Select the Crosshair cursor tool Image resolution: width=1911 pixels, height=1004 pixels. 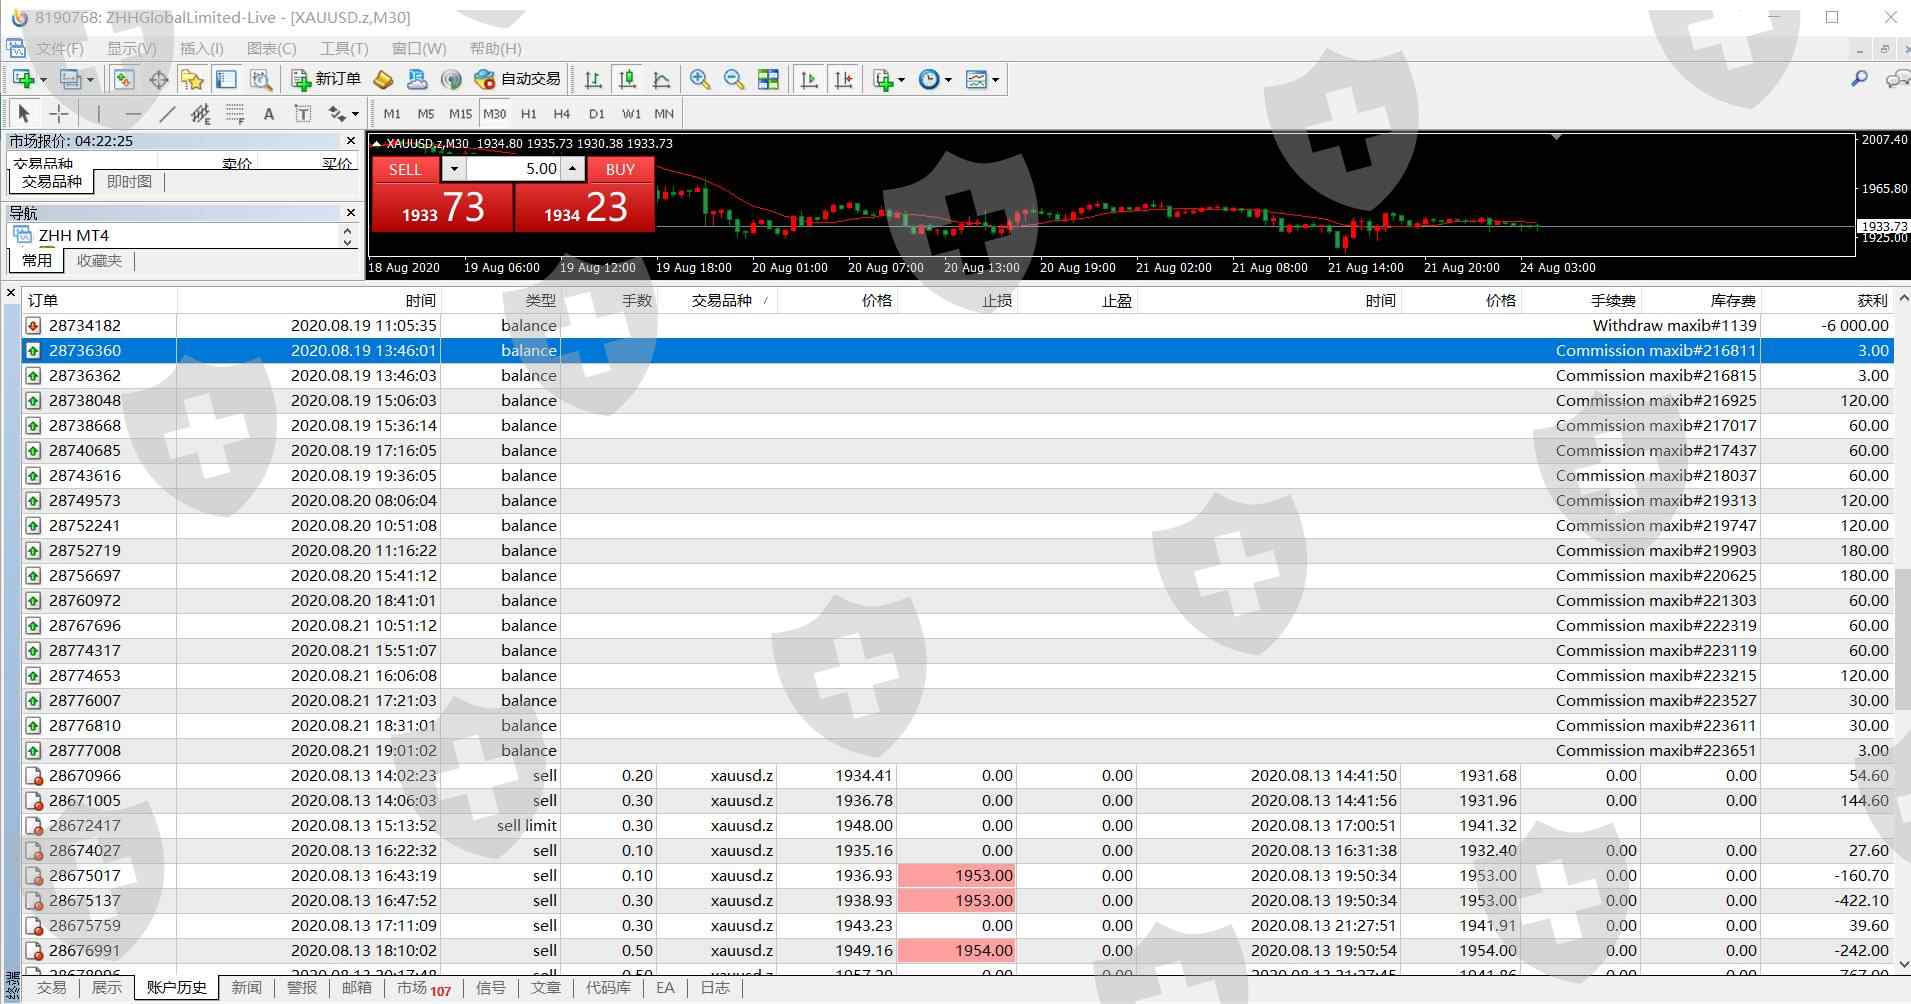tap(59, 114)
